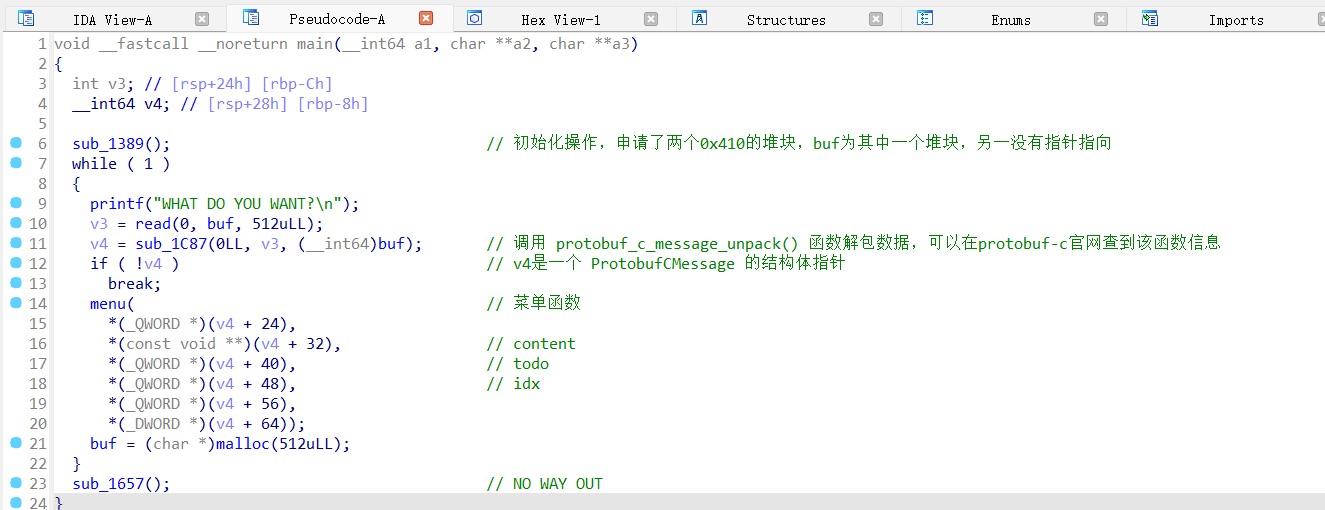
Task: Click the Imports tab icon
Action: coord(1150,18)
